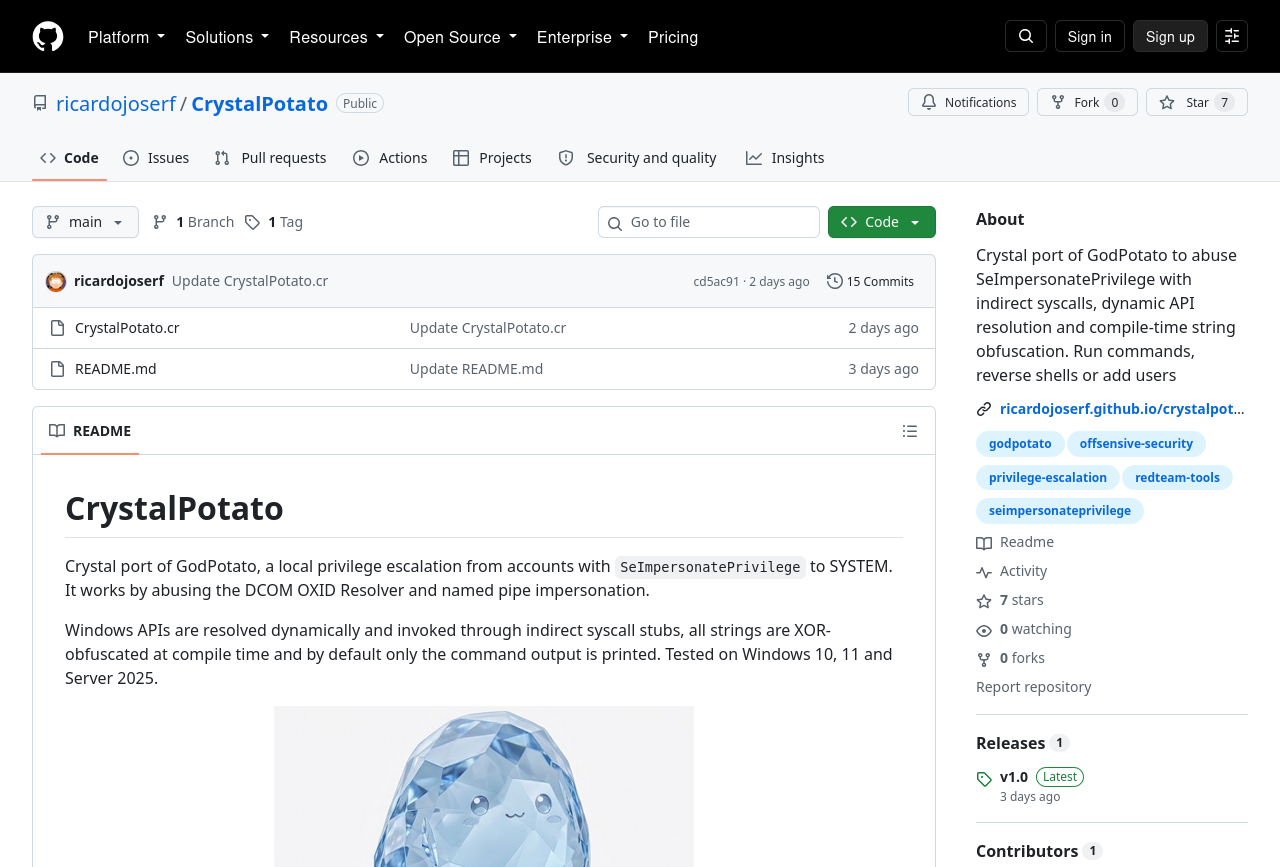Switch to the Projects tab

point(492,158)
